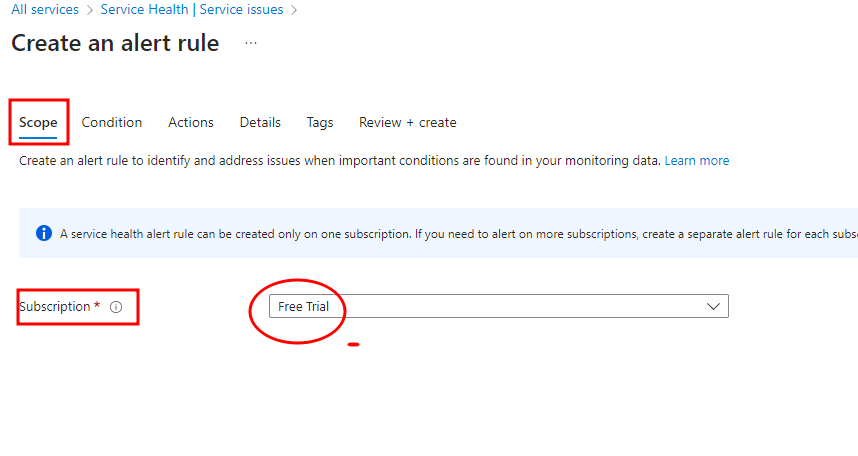Navigate to All services breadcrumb

(44, 10)
